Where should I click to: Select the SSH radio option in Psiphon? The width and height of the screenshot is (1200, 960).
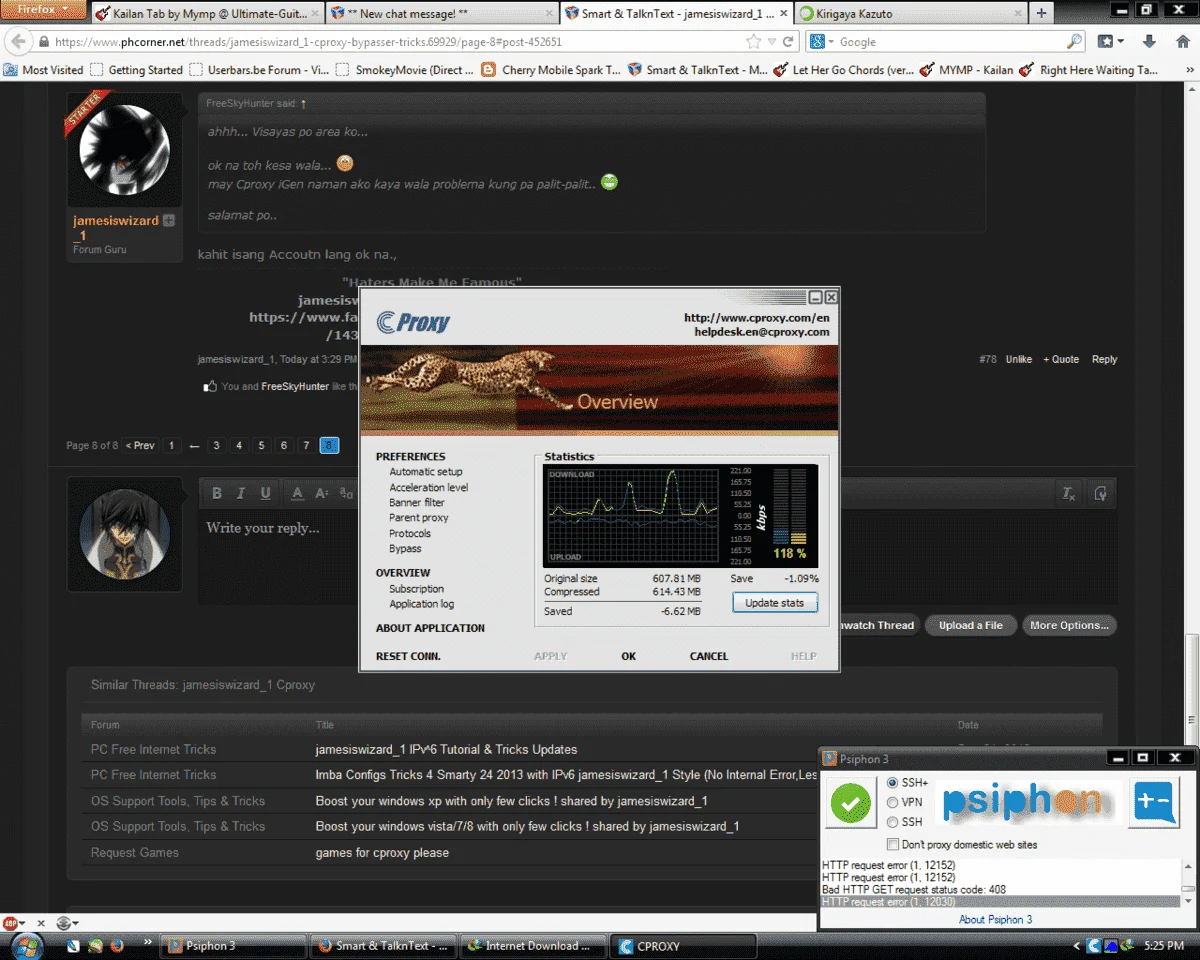893,822
